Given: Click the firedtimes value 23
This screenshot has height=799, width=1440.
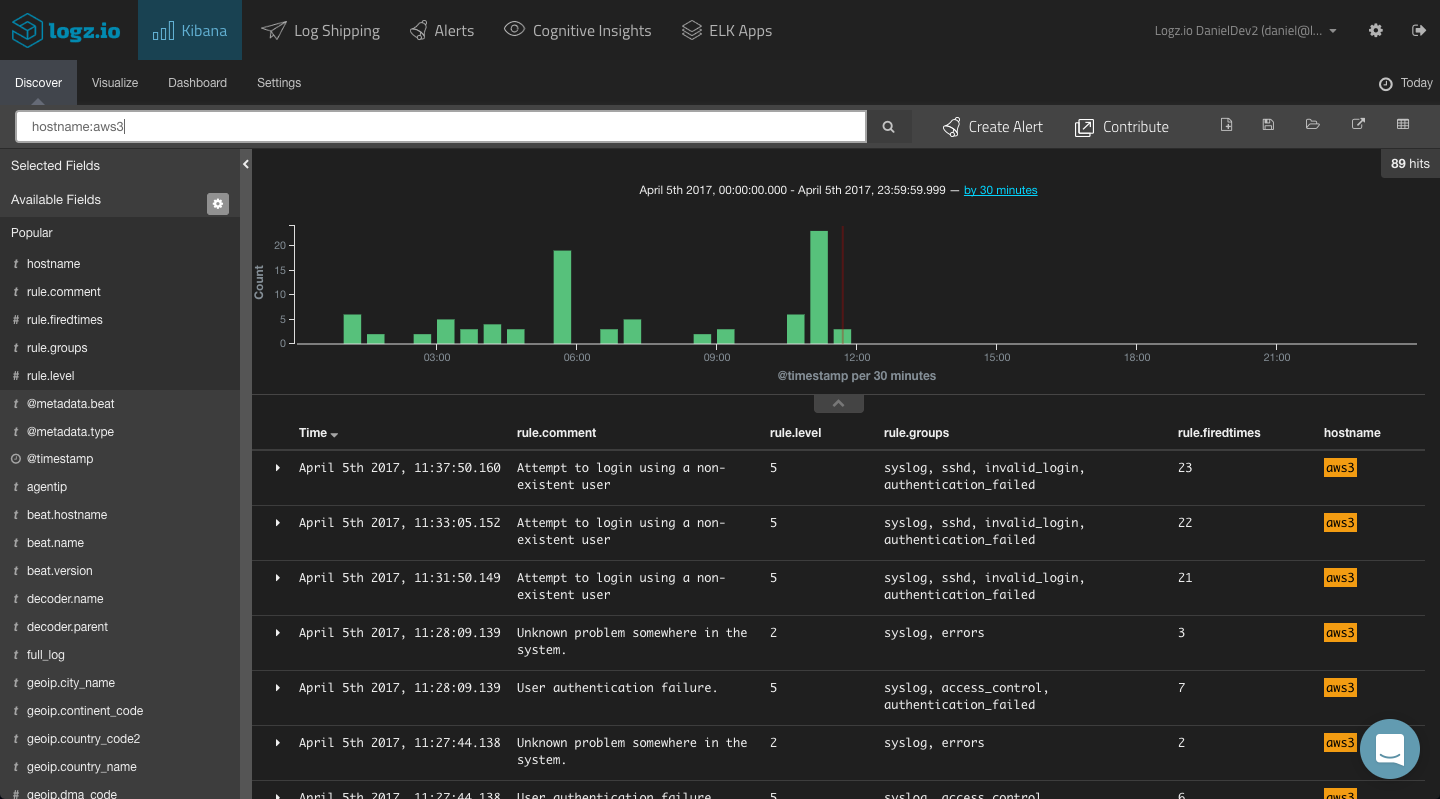Looking at the screenshot, I should point(1185,468).
